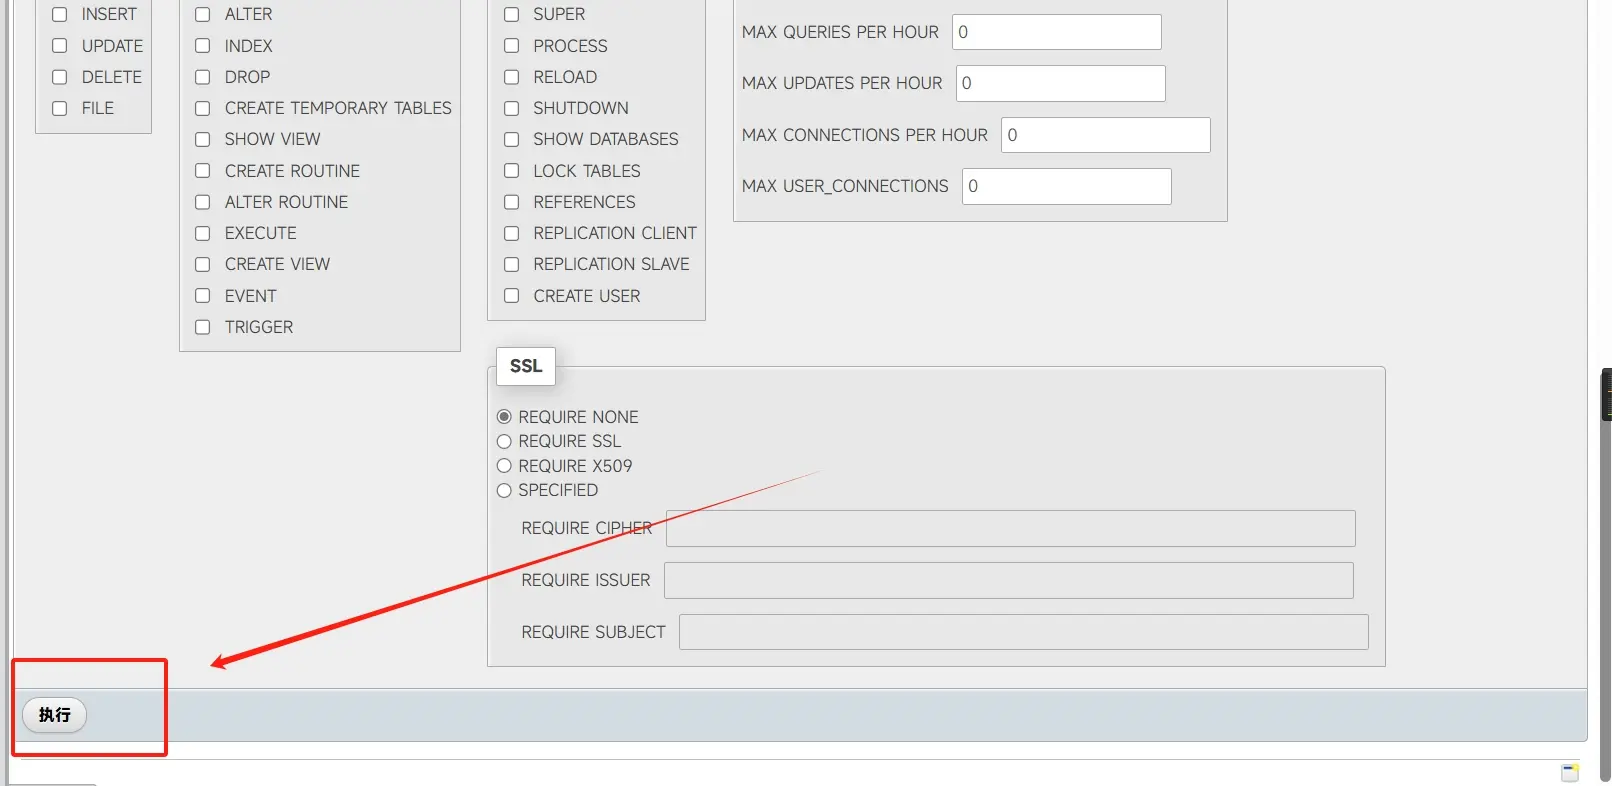Check the PROCESS checkbox
This screenshot has height=786, width=1612.
pyautogui.click(x=512, y=46)
